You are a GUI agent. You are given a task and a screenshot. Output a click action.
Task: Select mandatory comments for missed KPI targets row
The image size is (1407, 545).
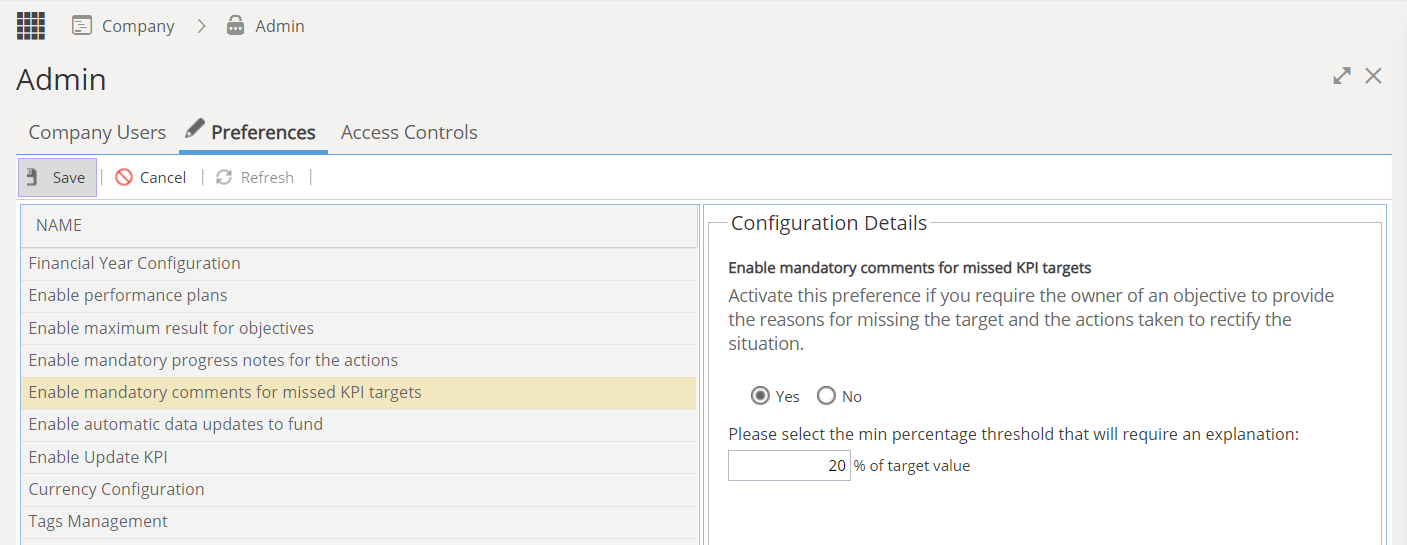click(x=359, y=393)
